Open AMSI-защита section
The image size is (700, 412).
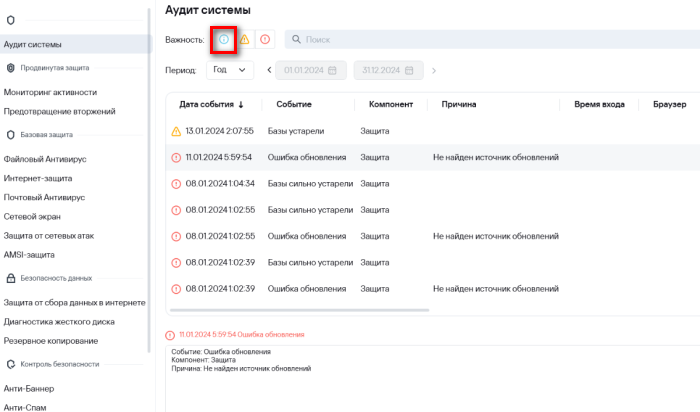29,255
